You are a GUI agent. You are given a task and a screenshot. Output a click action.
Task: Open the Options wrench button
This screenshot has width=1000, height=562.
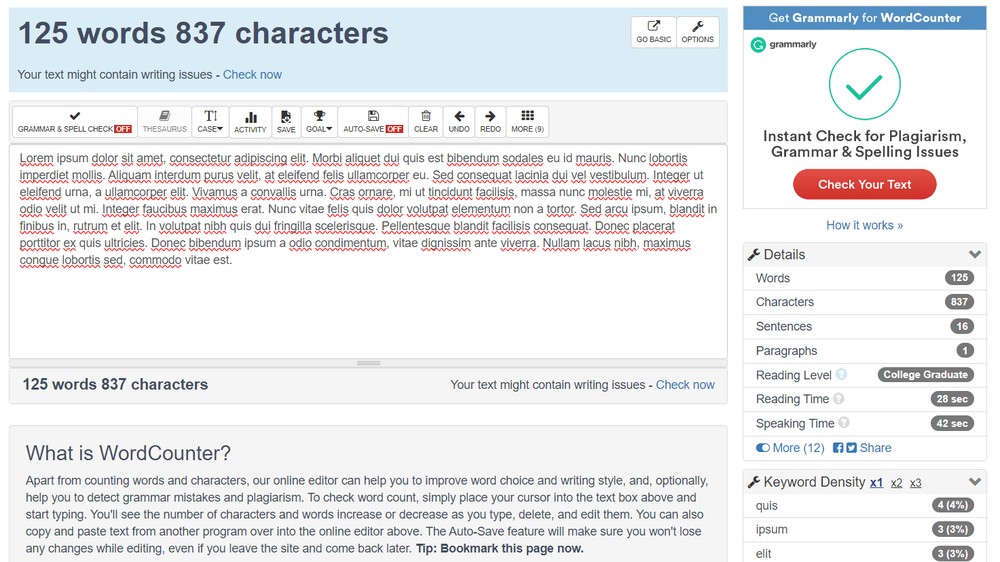pyautogui.click(x=697, y=32)
